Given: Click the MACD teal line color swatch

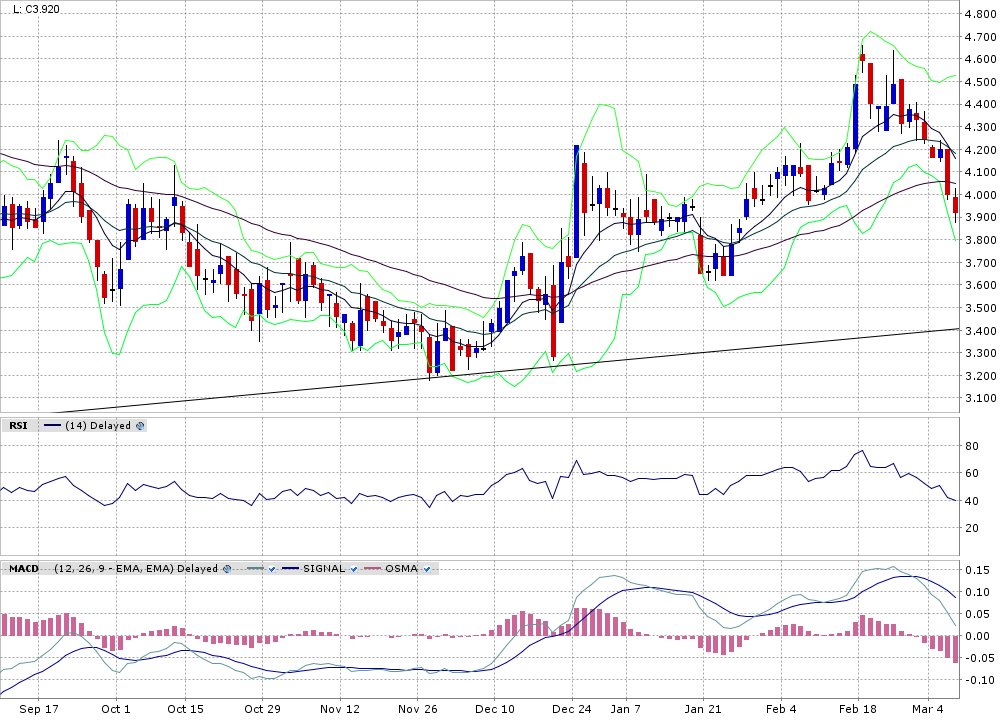Looking at the screenshot, I should [249, 569].
